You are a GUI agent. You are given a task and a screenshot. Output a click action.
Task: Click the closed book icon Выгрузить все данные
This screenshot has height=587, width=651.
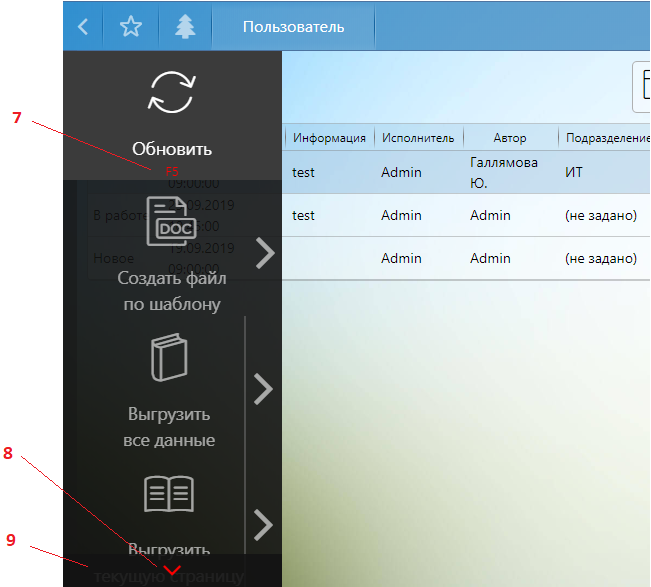(169, 359)
